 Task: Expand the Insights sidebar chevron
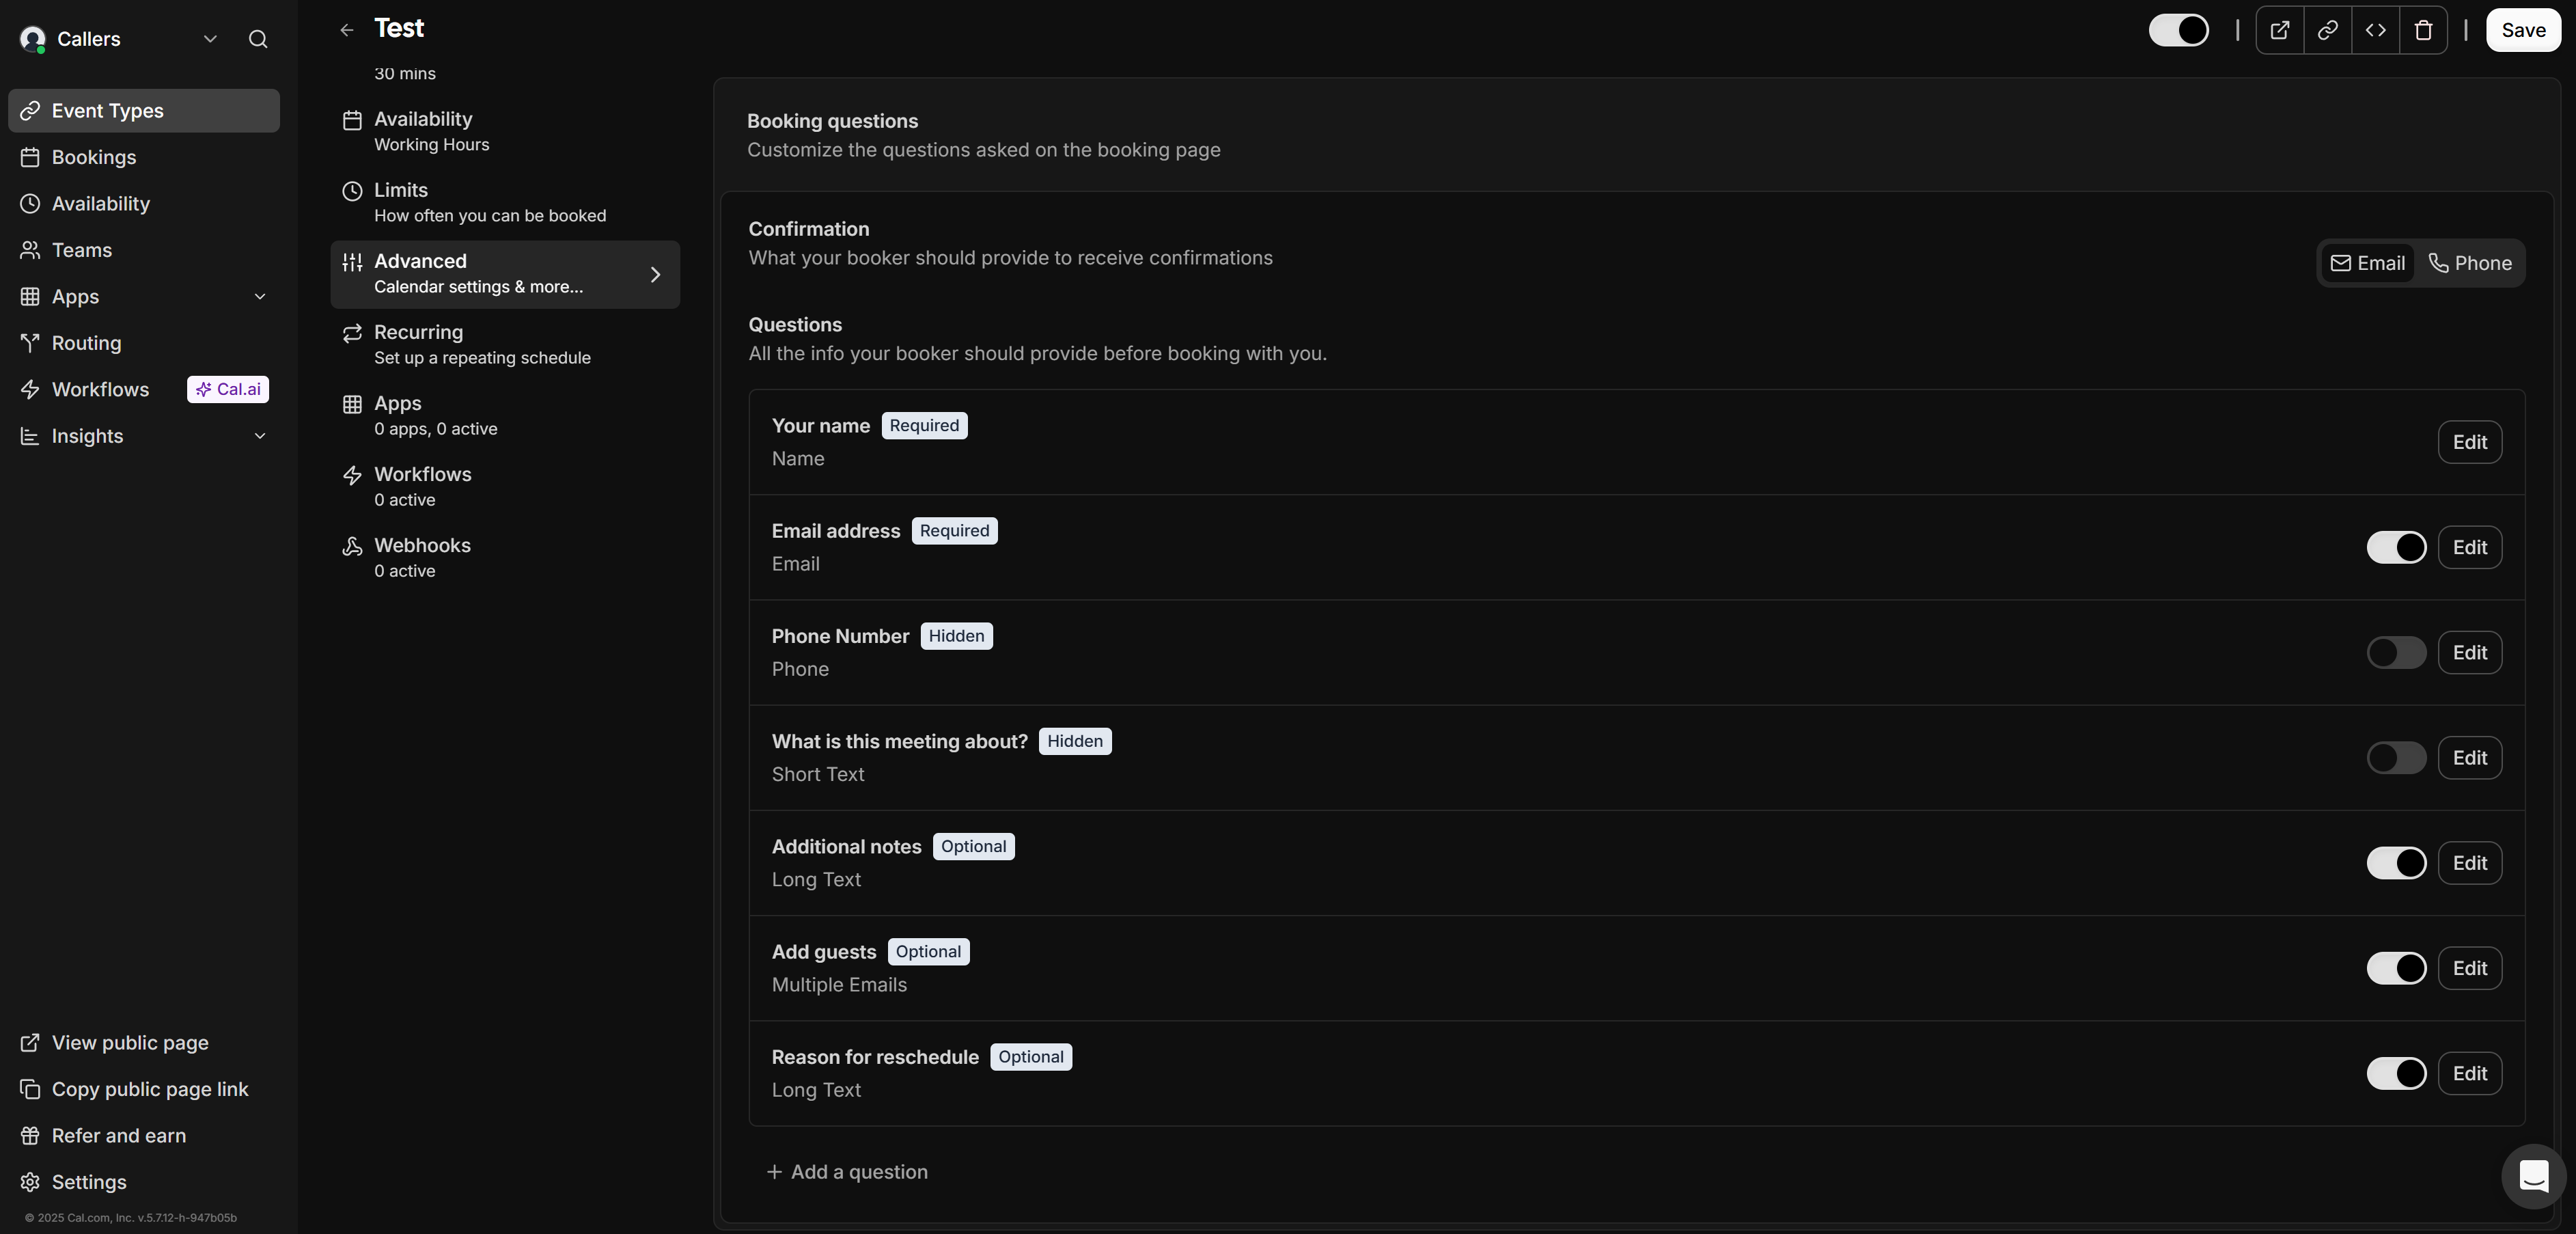(x=260, y=436)
